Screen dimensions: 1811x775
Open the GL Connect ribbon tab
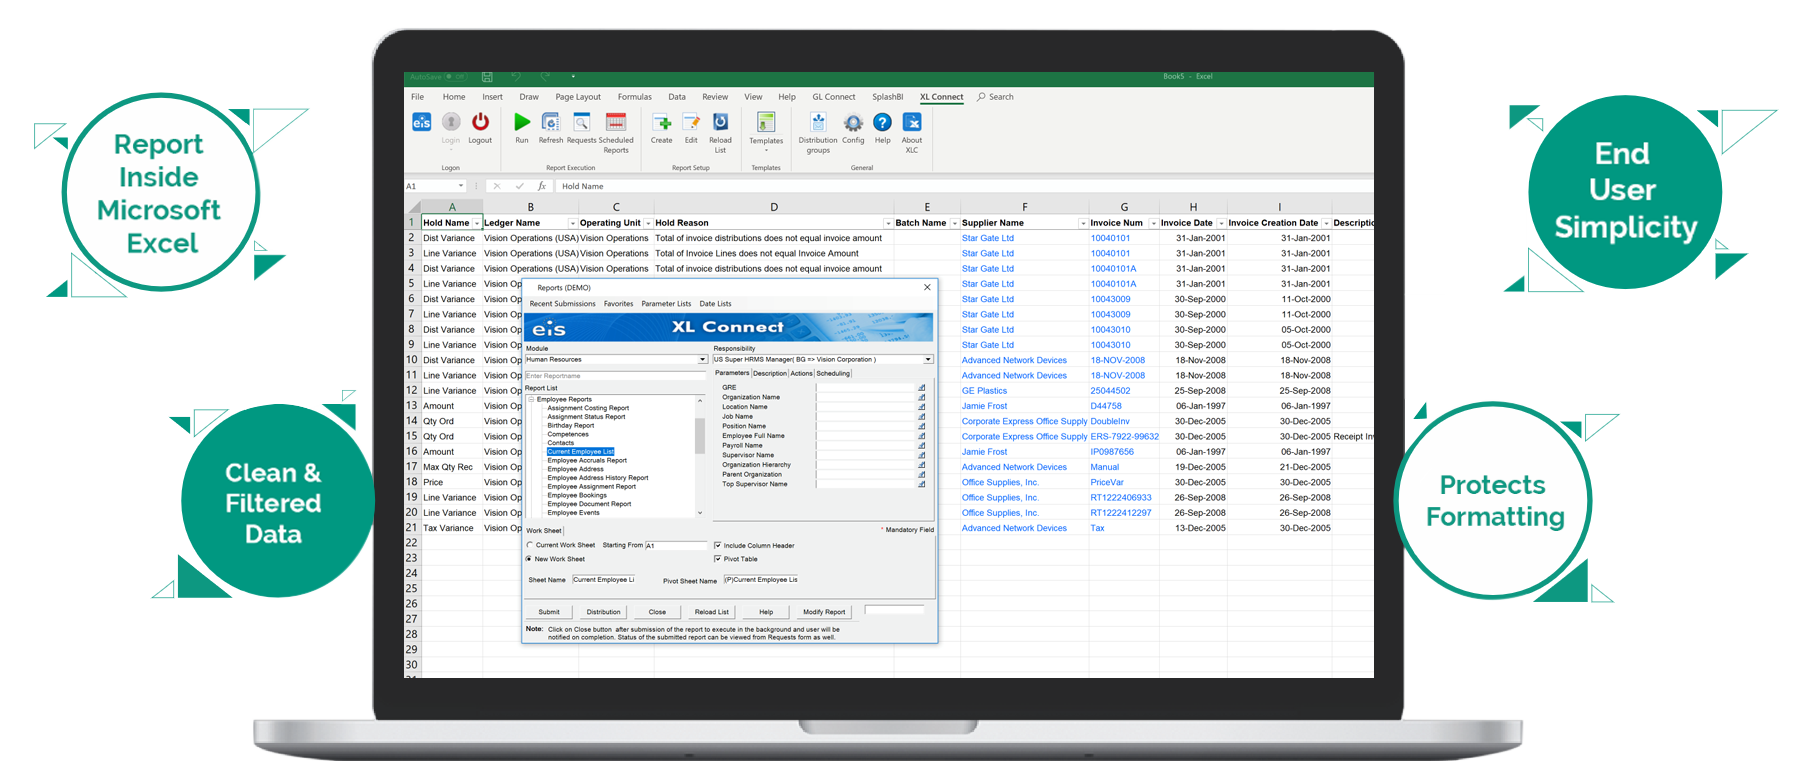834,97
